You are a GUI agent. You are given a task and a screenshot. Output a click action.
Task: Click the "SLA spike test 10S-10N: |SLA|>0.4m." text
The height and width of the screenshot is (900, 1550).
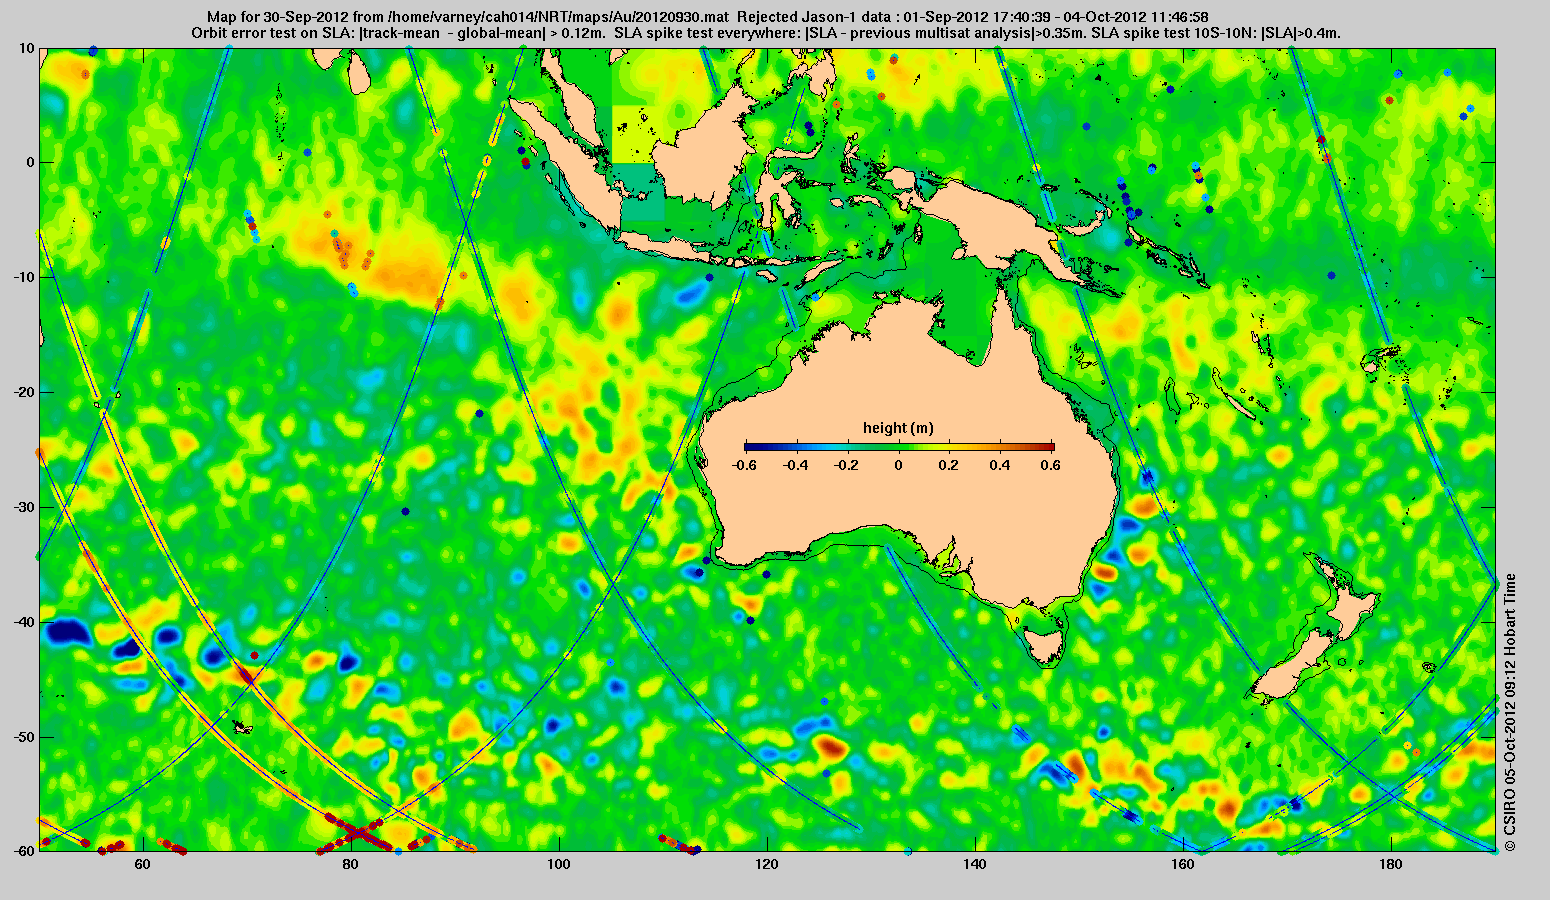[x=1217, y=33]
